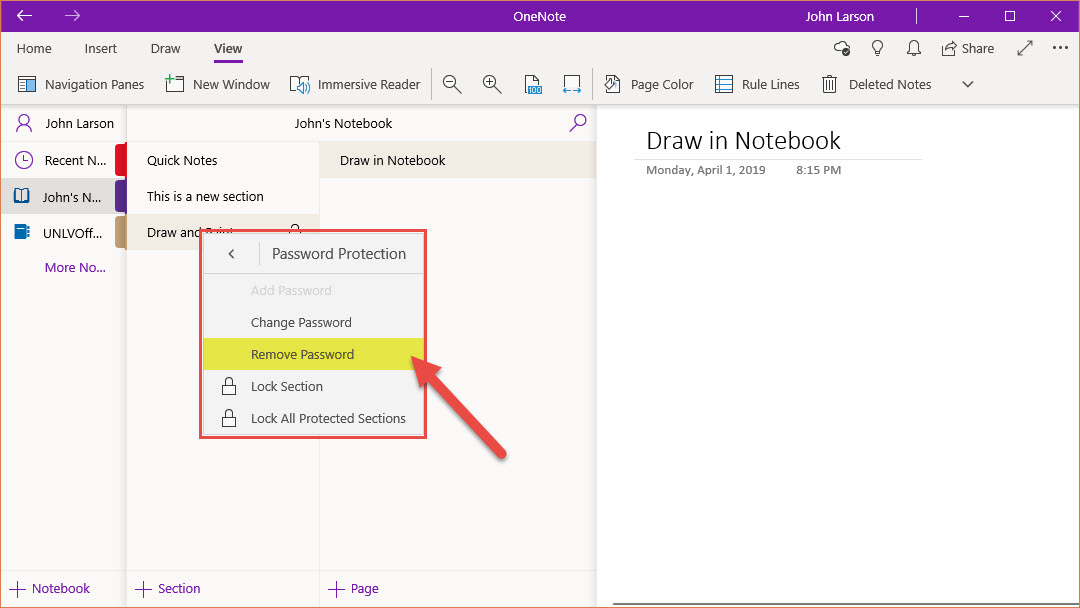Screen dimensions: 1080x608
Task: Set zoom to 100% icon
Action: 533,84
